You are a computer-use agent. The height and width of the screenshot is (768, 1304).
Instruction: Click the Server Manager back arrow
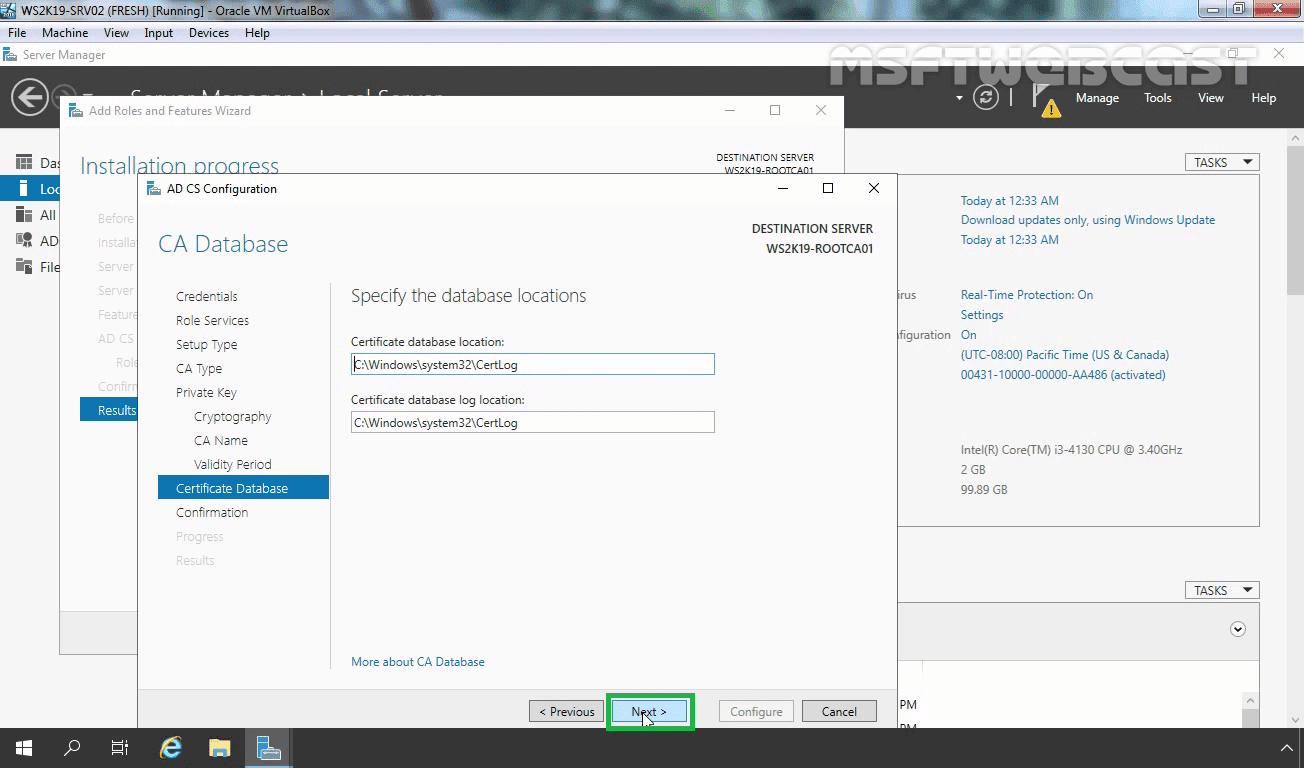[x=29, y=97]
